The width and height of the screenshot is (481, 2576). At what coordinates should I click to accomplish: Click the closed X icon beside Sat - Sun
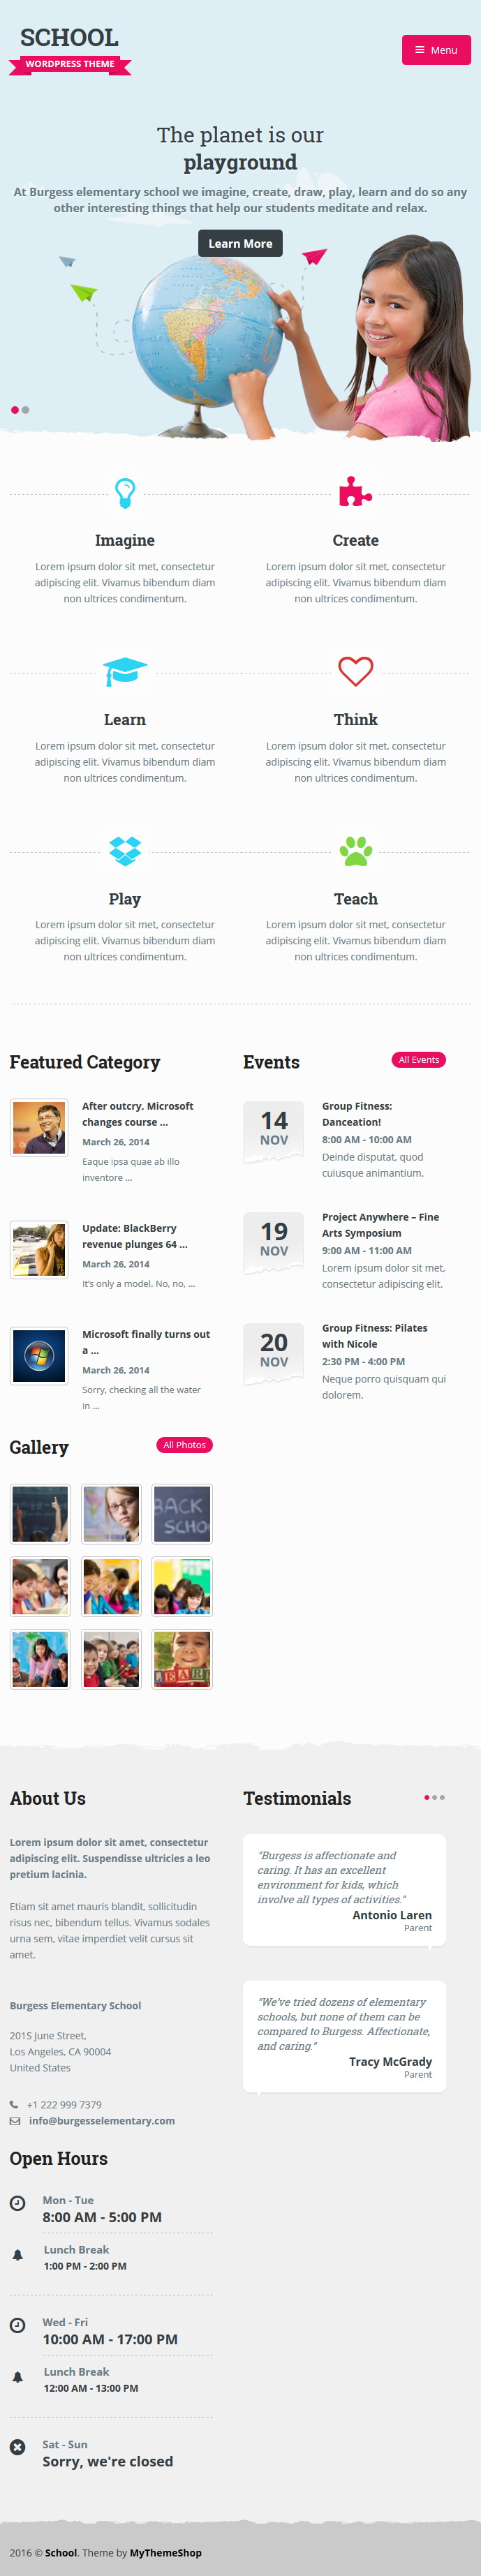(x=17, y=2447)
